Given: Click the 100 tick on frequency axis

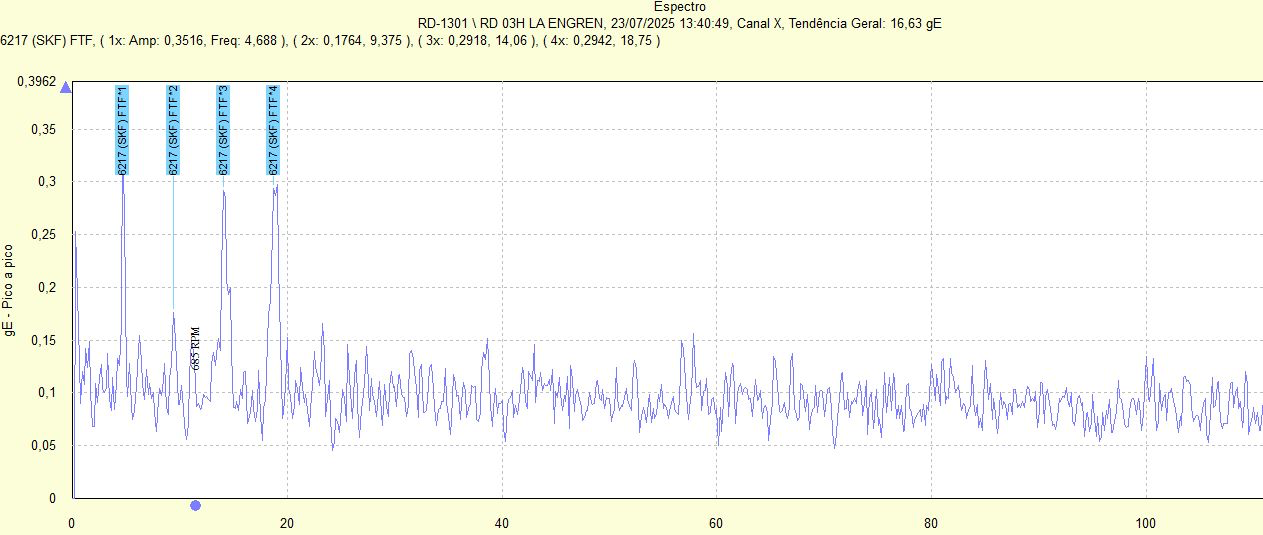Looking at the screenshot, I should [x=1146, y=523].
